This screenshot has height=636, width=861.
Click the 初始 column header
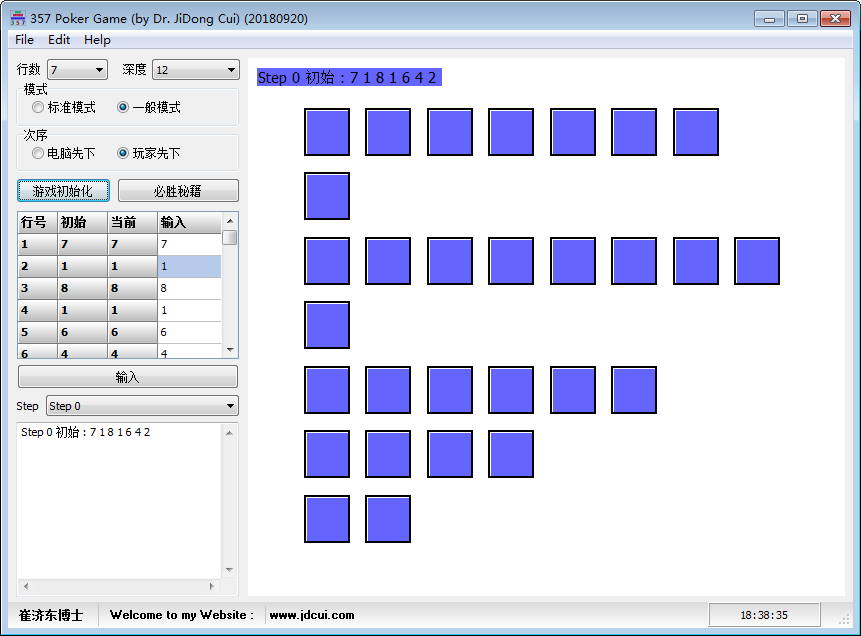coord(82,222)
